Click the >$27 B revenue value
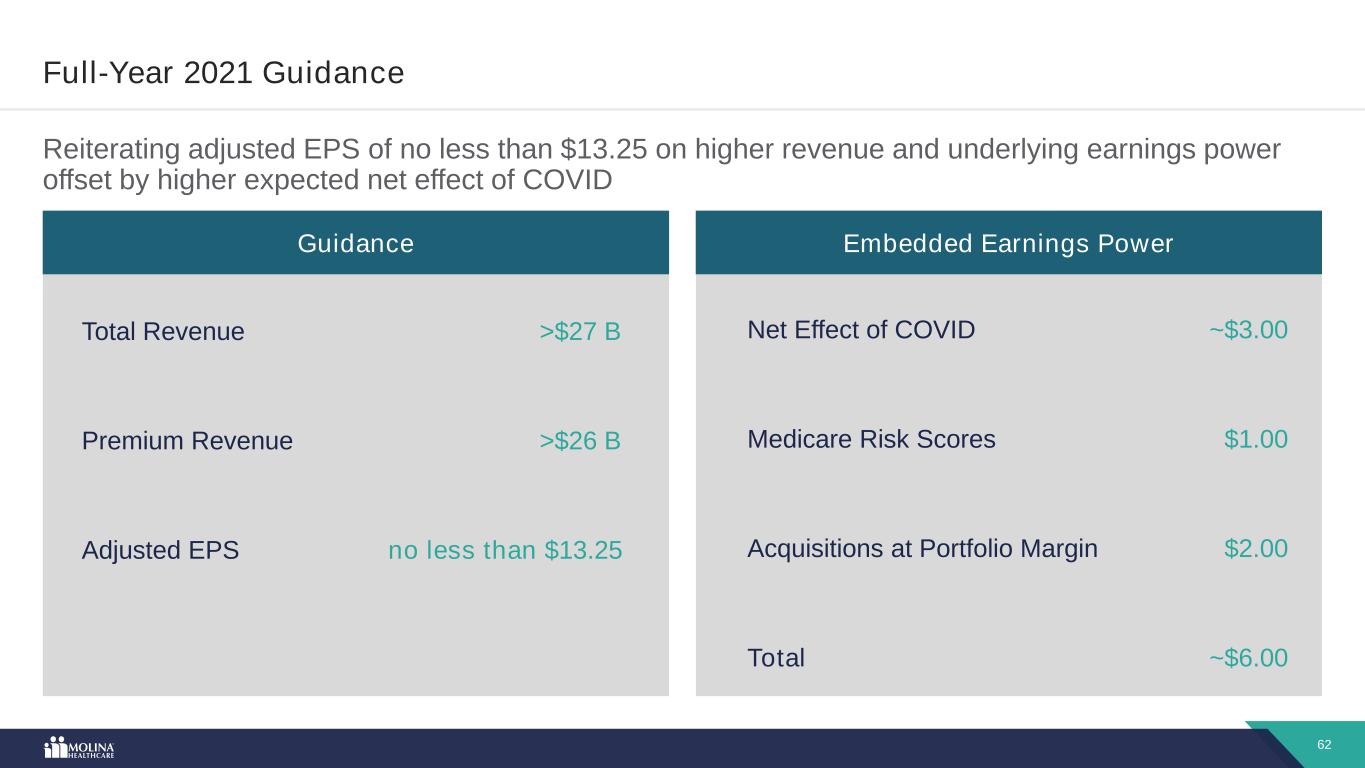 [580, 332]
